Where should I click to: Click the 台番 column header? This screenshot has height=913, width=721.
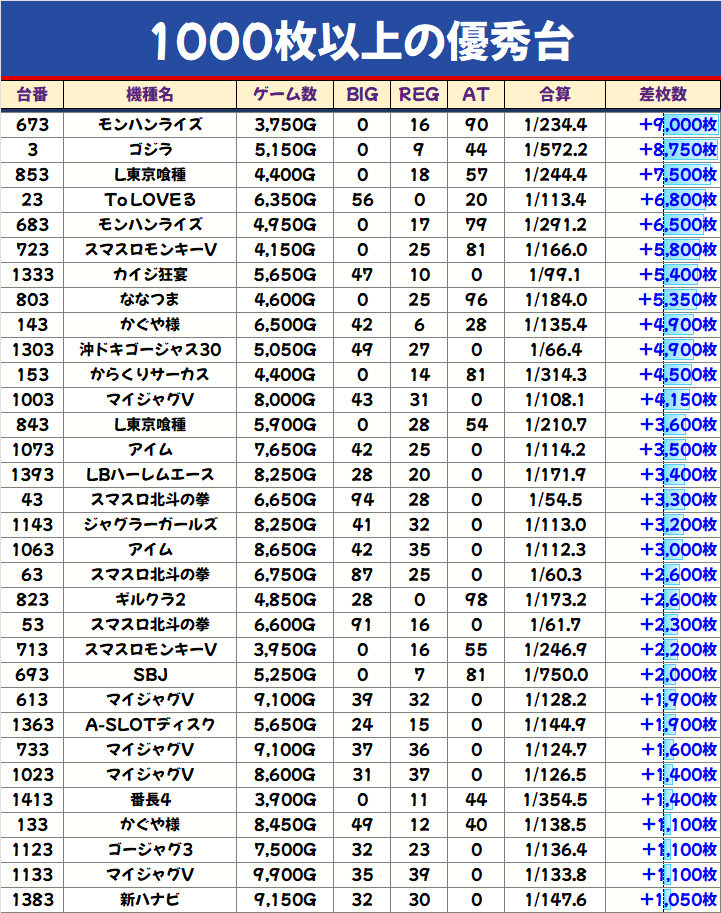point(32,94)
